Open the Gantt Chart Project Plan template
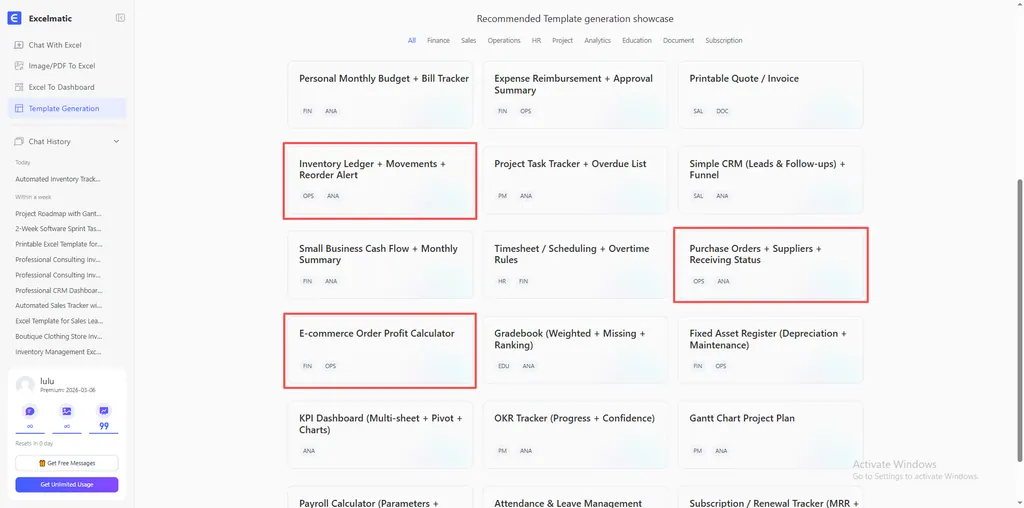Screen dimensions: 1024x508 click(770, 434)
